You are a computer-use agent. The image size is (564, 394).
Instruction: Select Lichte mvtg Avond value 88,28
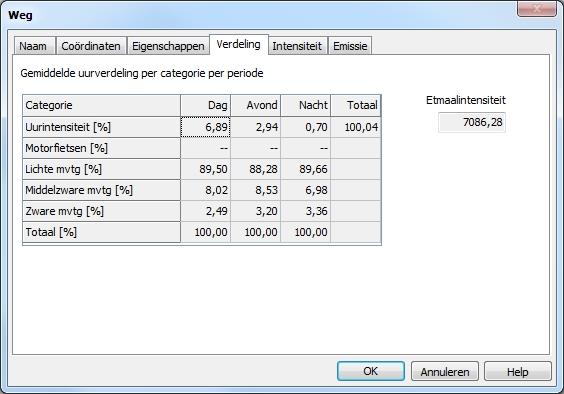pos(256,169)
